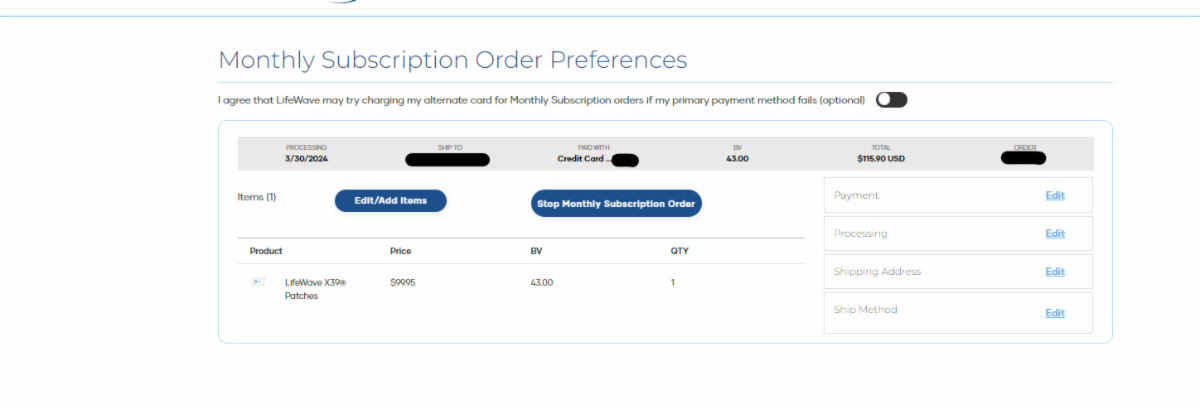Edit the Ship Method
This screenshot has height=409, width=1200.
pyautogui.click(x=1055, y=313)
